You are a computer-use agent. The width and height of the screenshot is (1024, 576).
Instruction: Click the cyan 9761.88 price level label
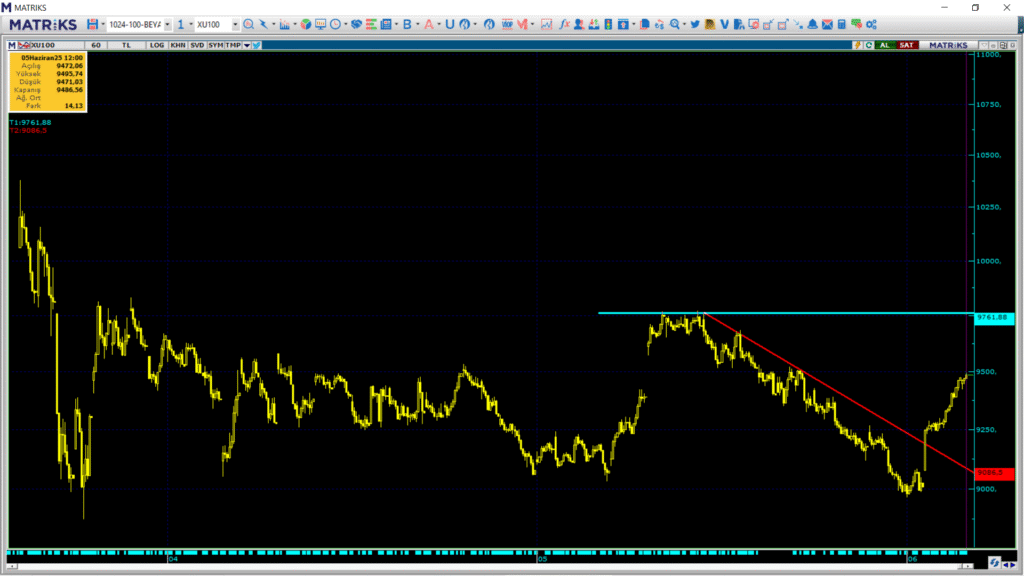[x=993, y=318]
